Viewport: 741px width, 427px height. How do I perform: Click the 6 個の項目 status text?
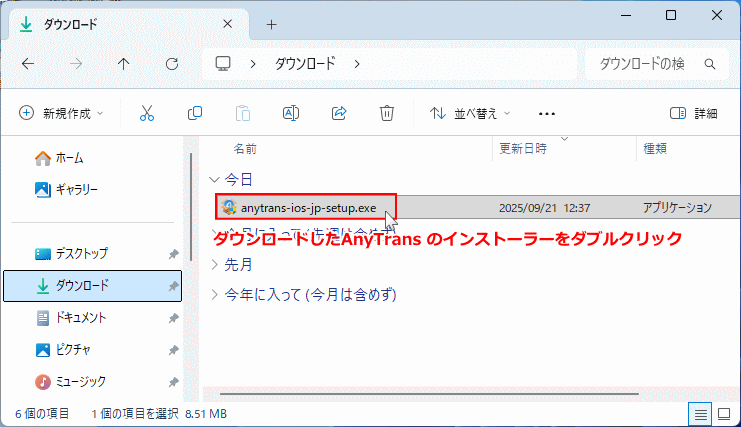click(42, 414)
